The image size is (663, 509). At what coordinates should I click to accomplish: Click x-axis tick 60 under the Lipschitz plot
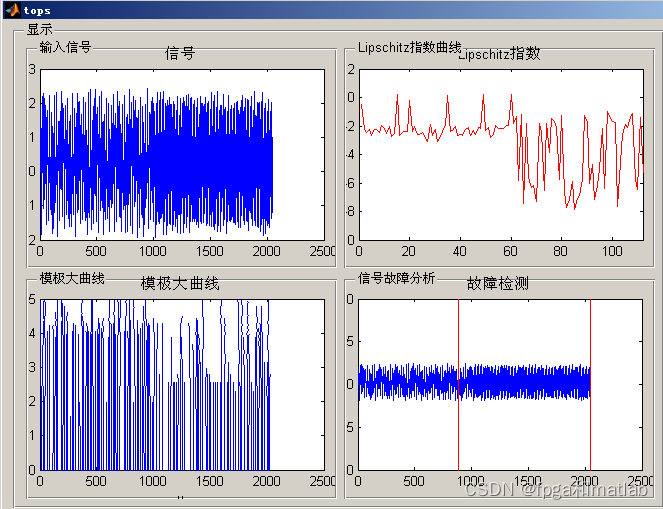510,251
